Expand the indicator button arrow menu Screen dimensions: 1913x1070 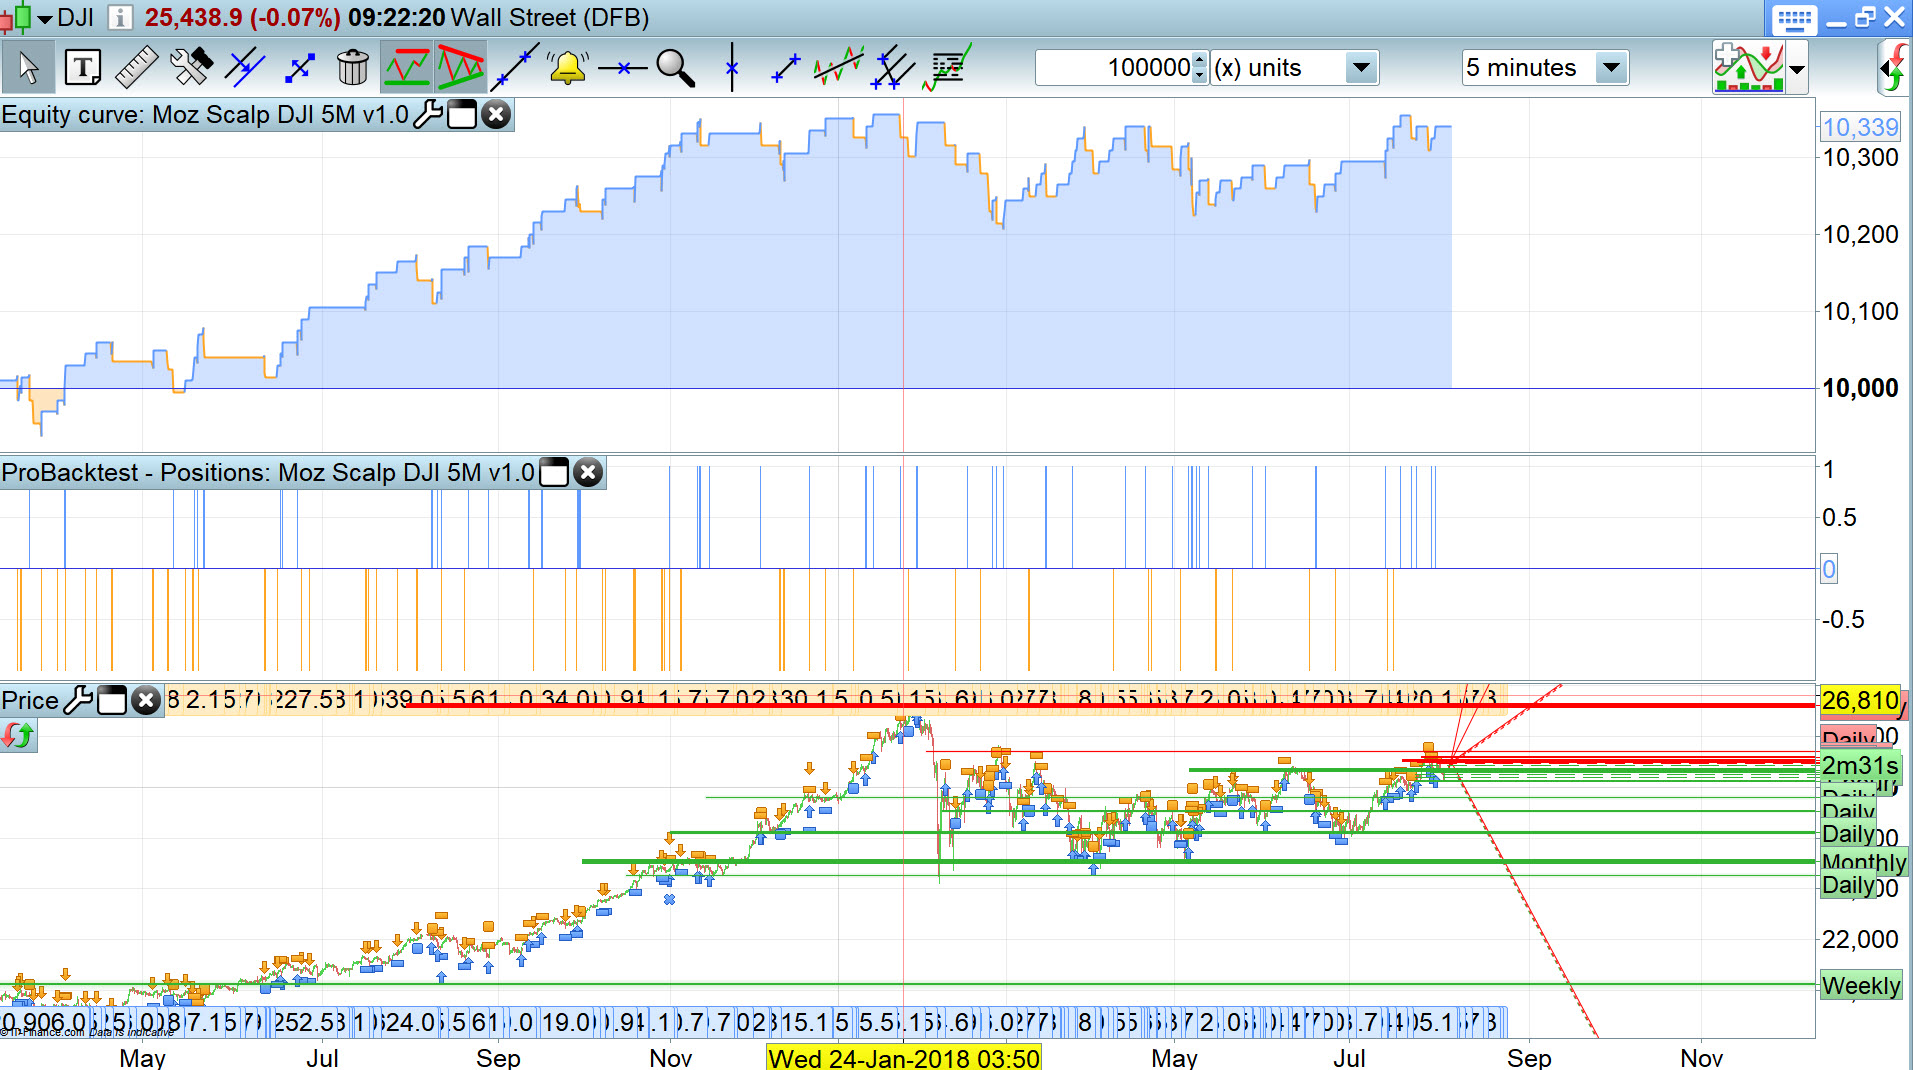tap(1797, 68)
